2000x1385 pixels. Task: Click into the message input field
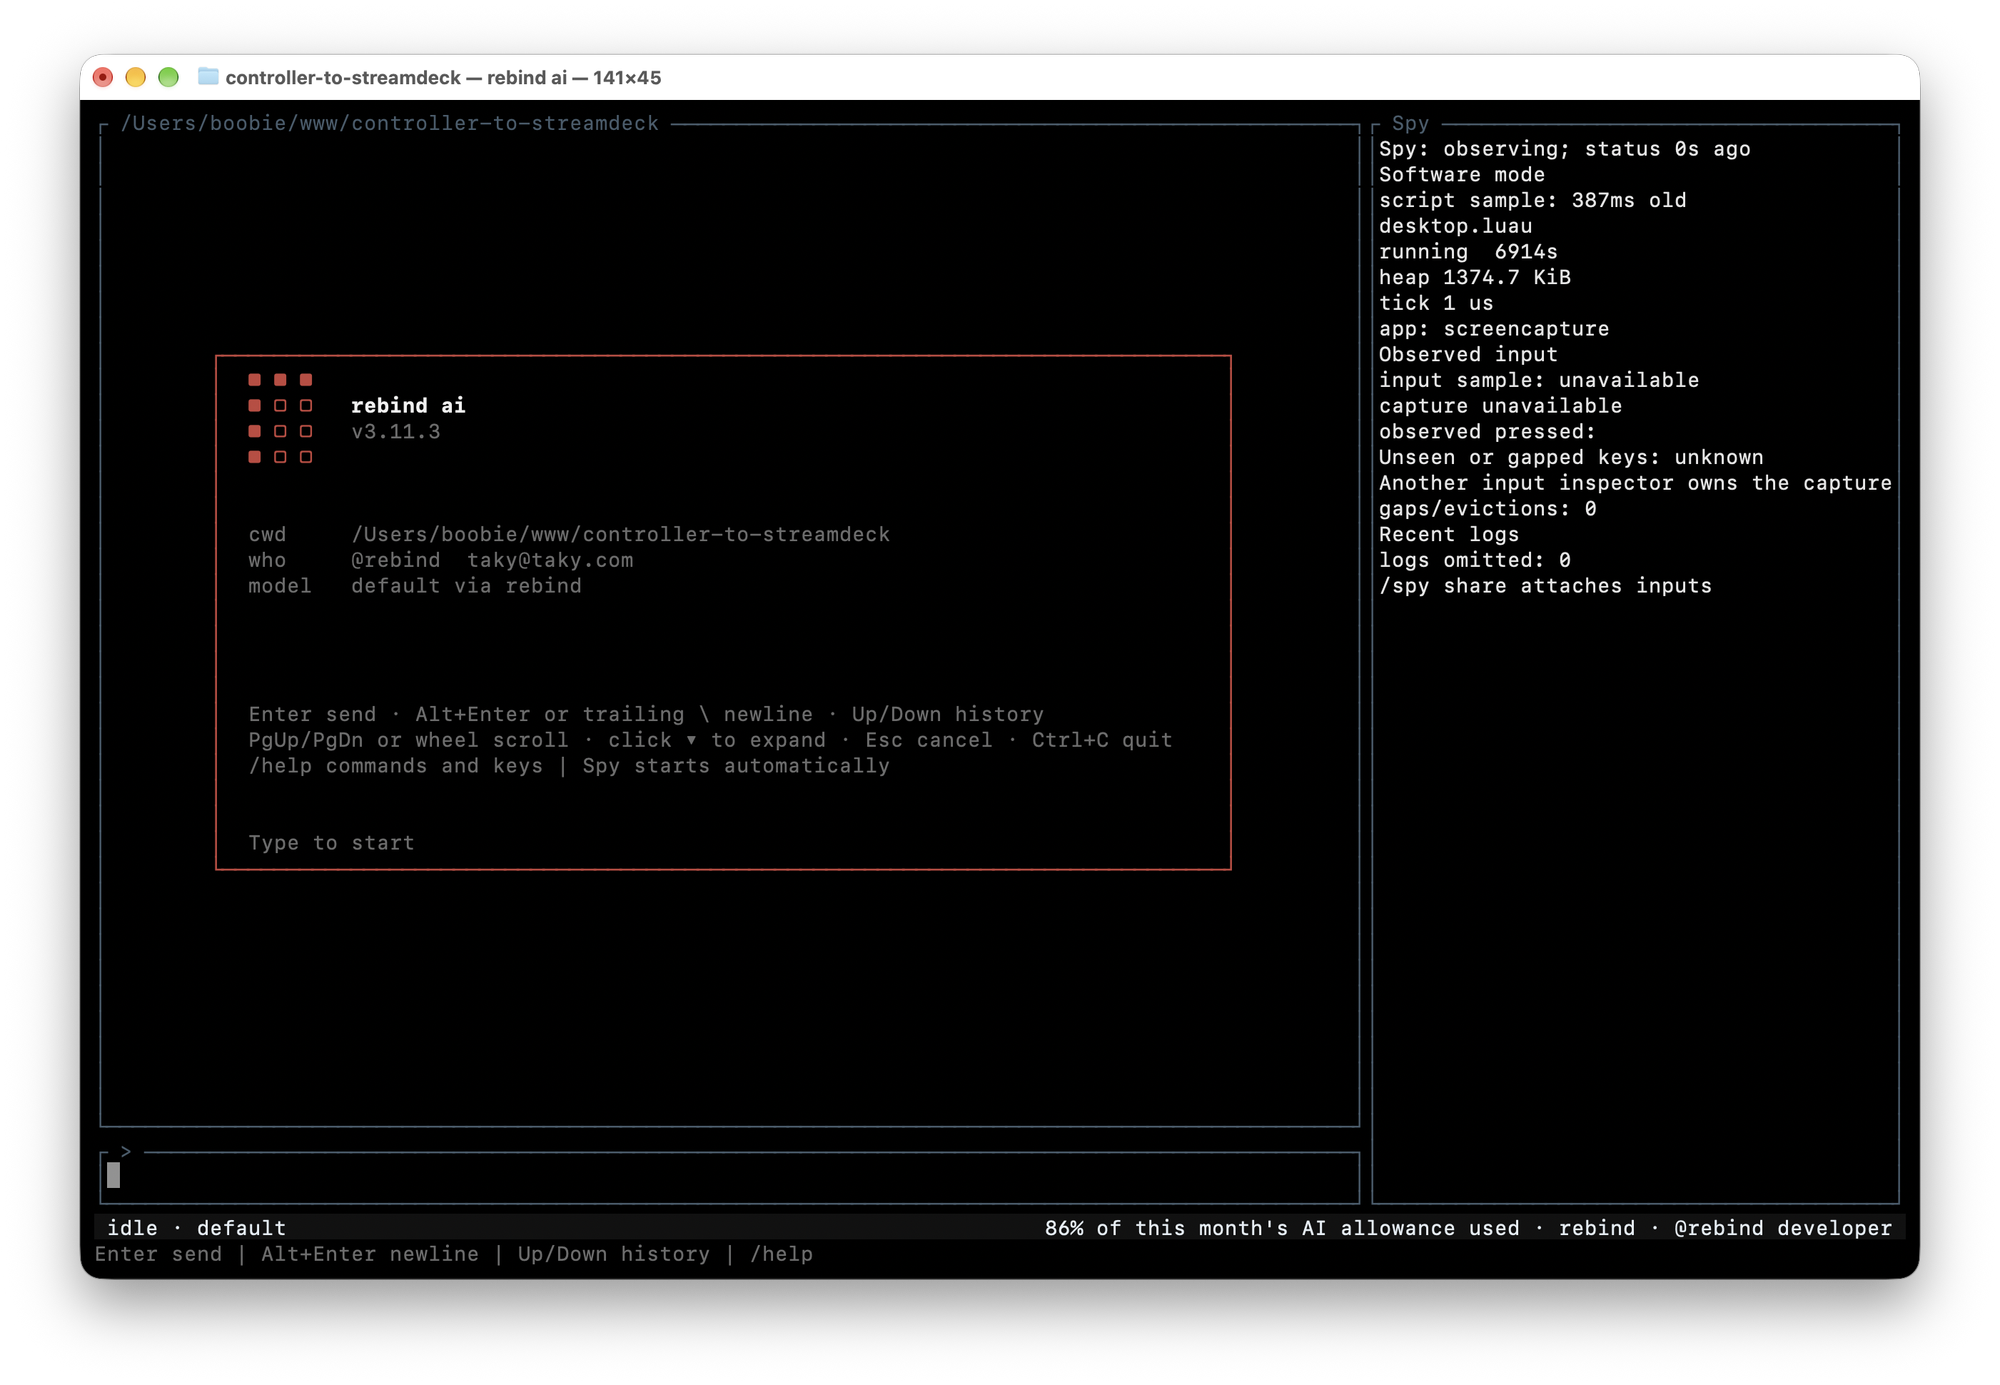pyautogui.click(x=730, y=1177)
